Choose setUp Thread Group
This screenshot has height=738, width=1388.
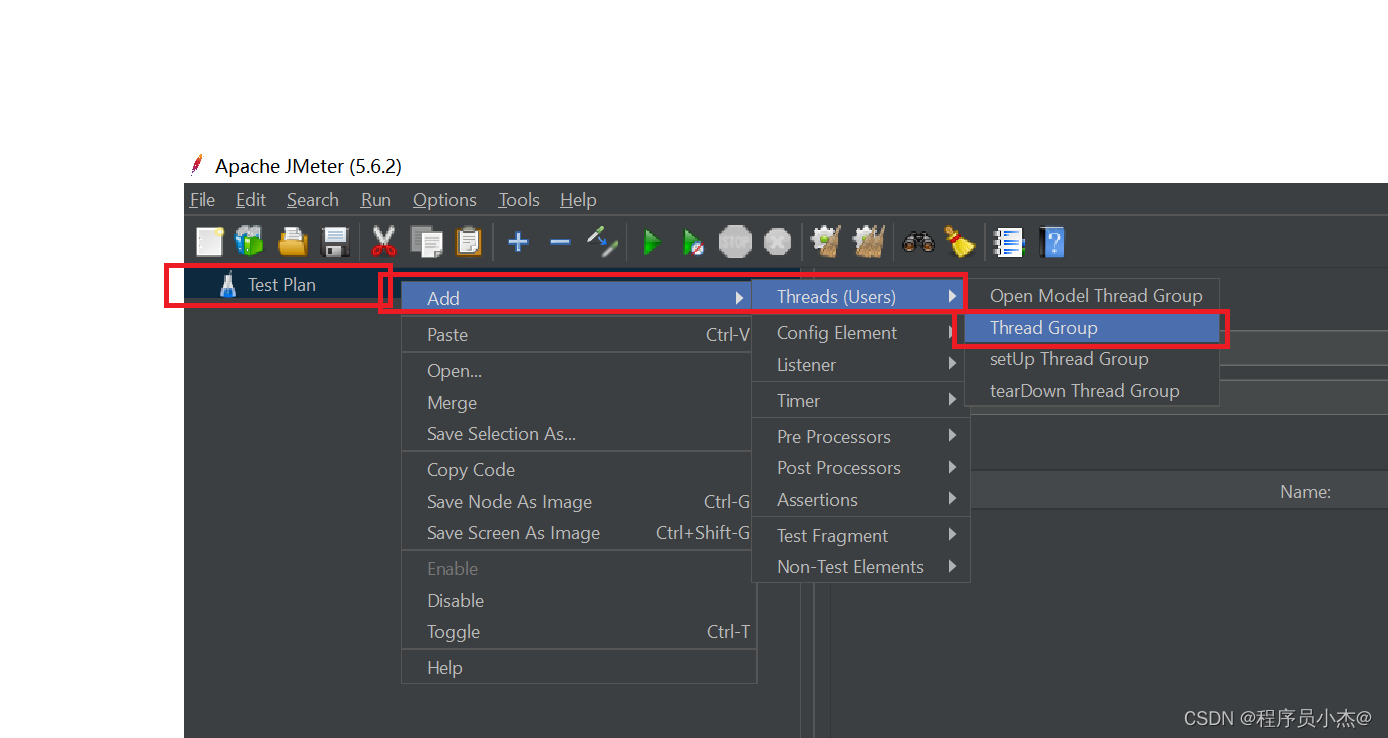pos(1092,359)
